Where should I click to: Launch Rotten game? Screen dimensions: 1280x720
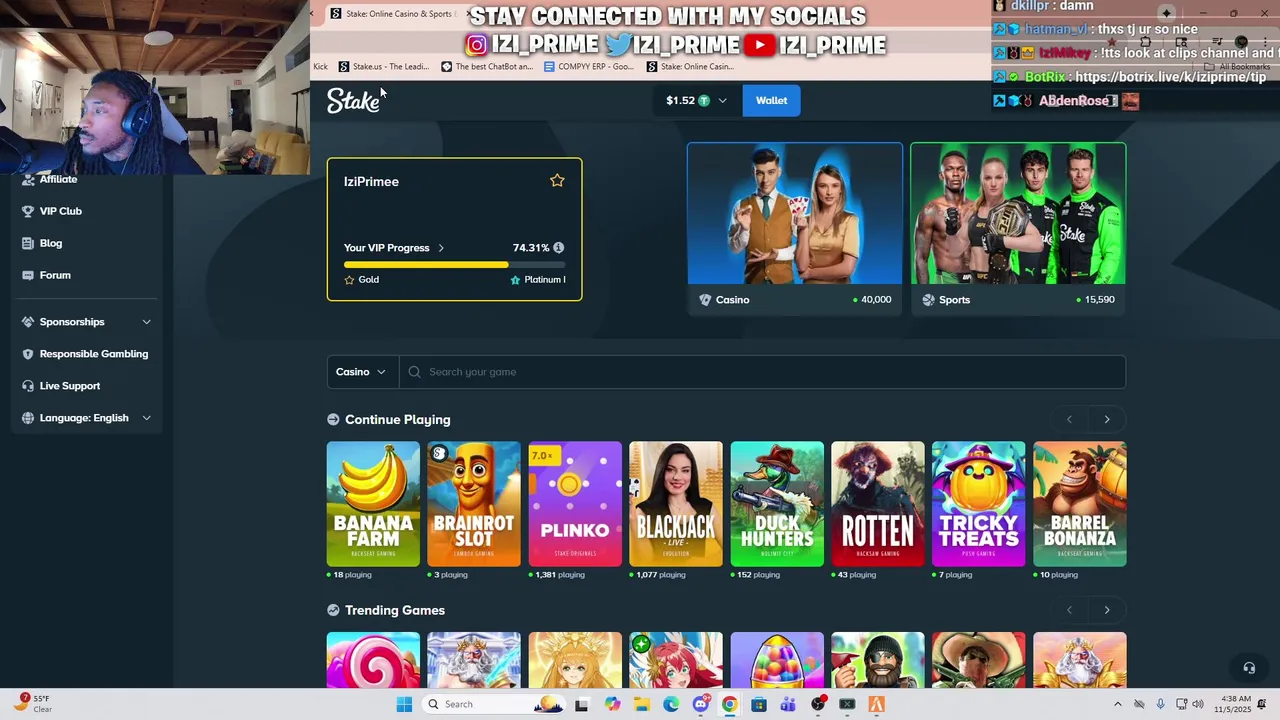(878, 504)
